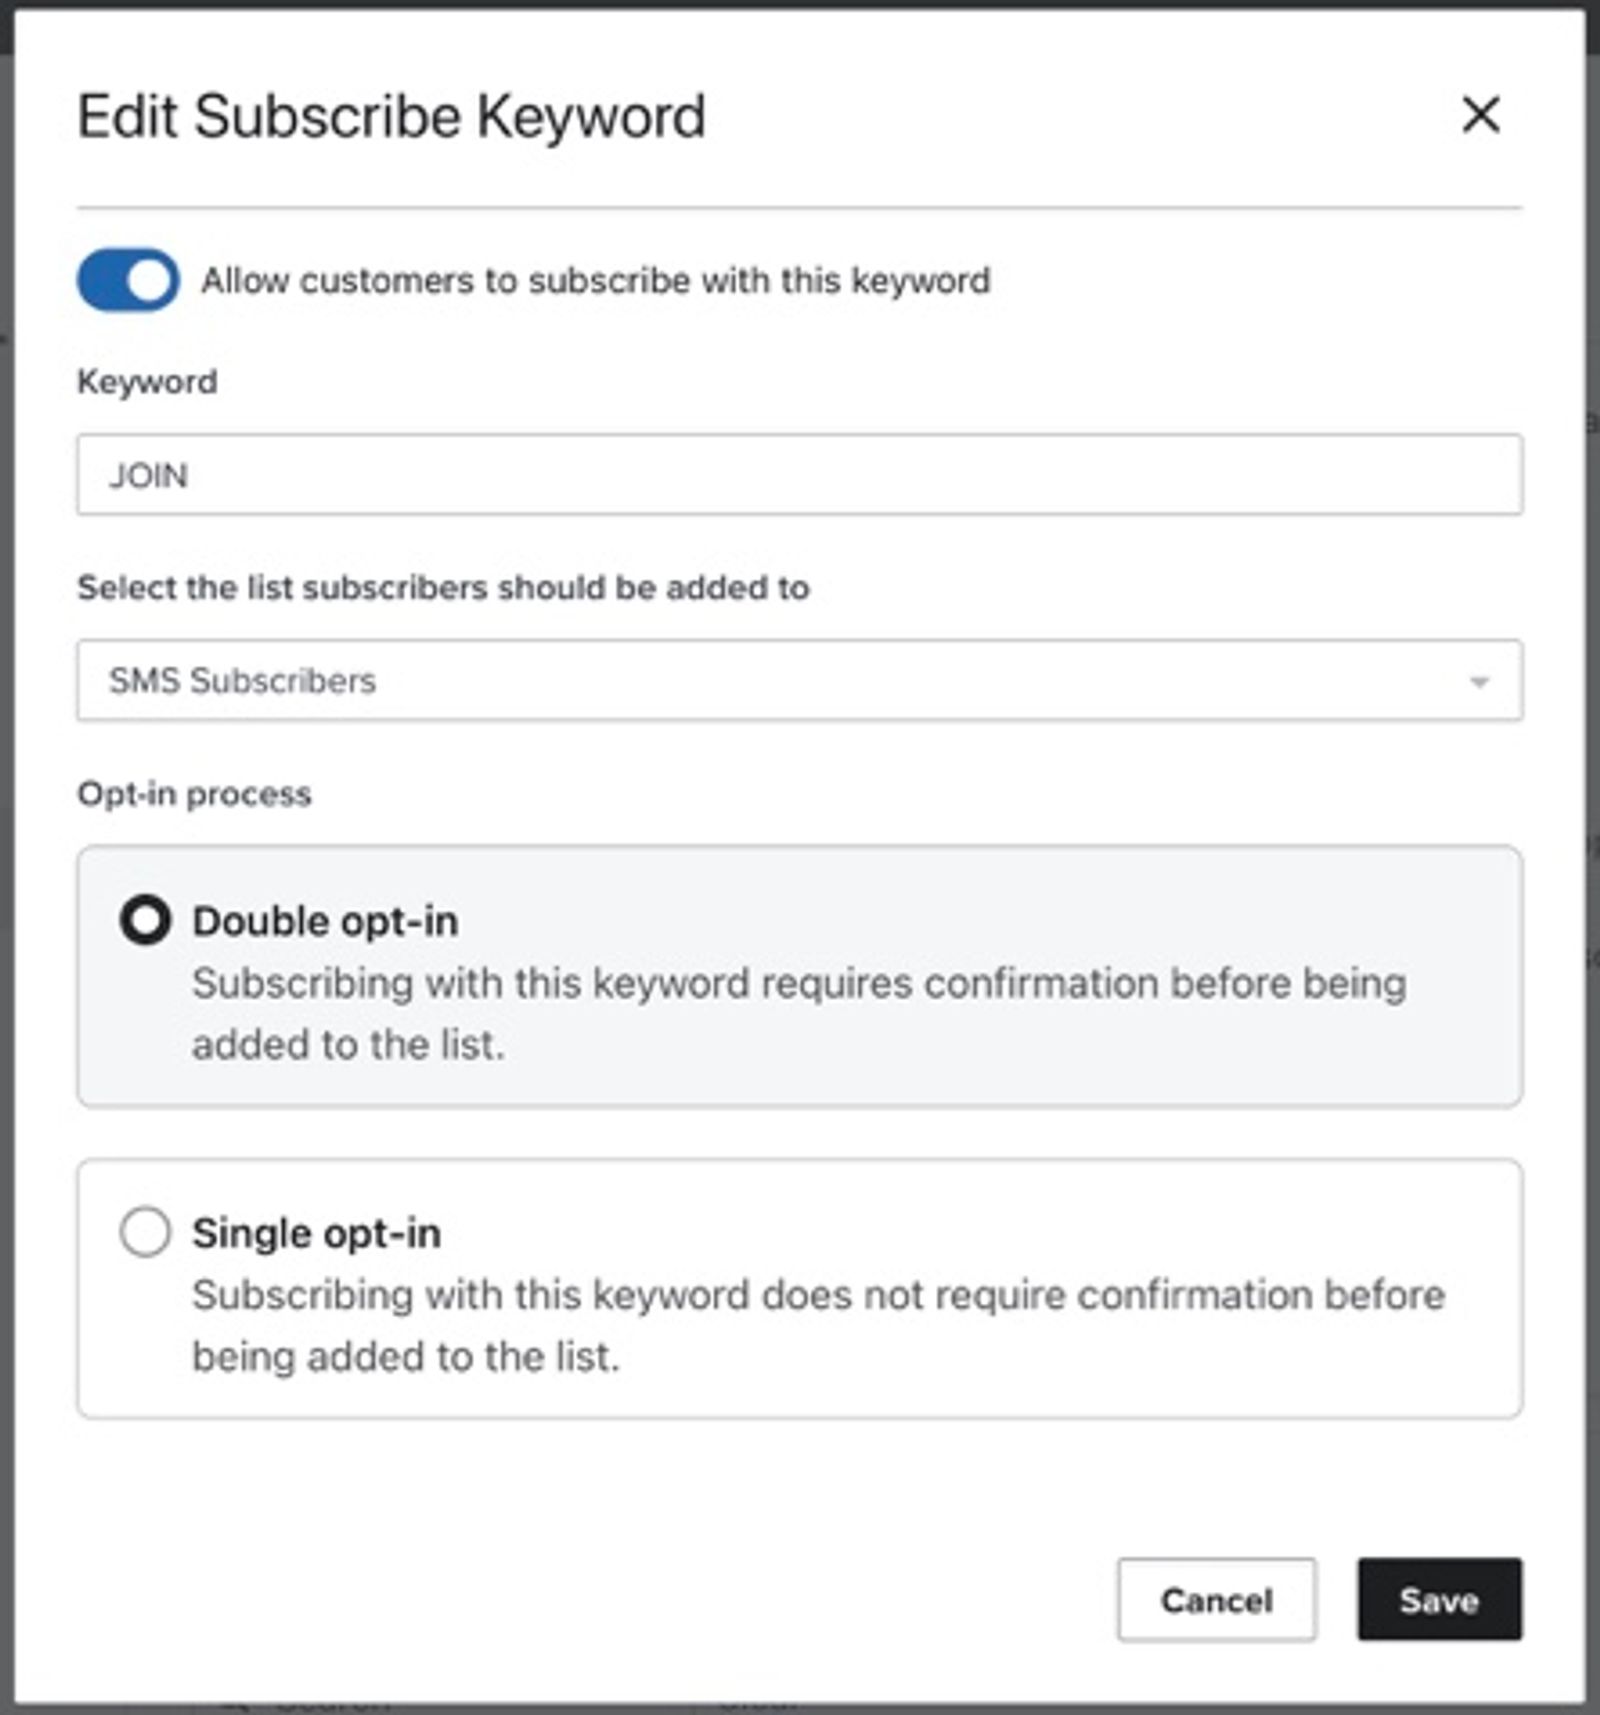The width and height of the screenshot is (1600, 1715).
Task: Click the Double opt-in description text
Action: point(799,1013)
